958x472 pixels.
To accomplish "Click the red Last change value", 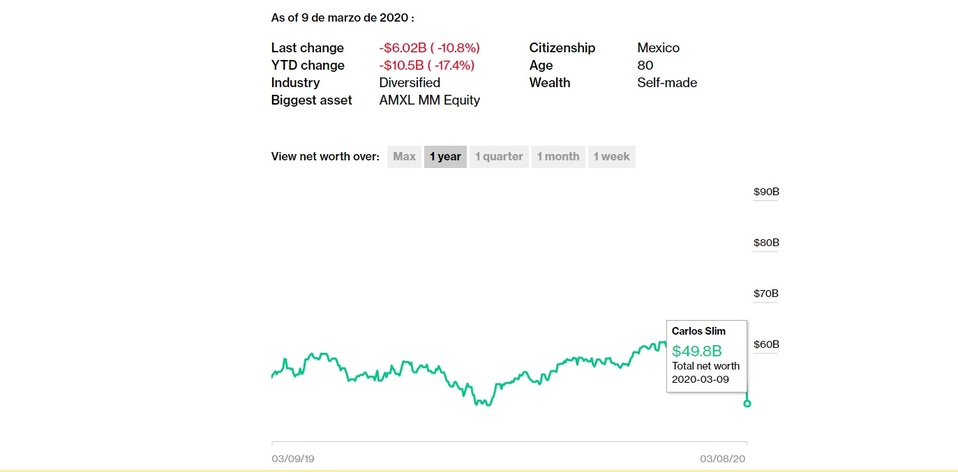I will [429, 48].
